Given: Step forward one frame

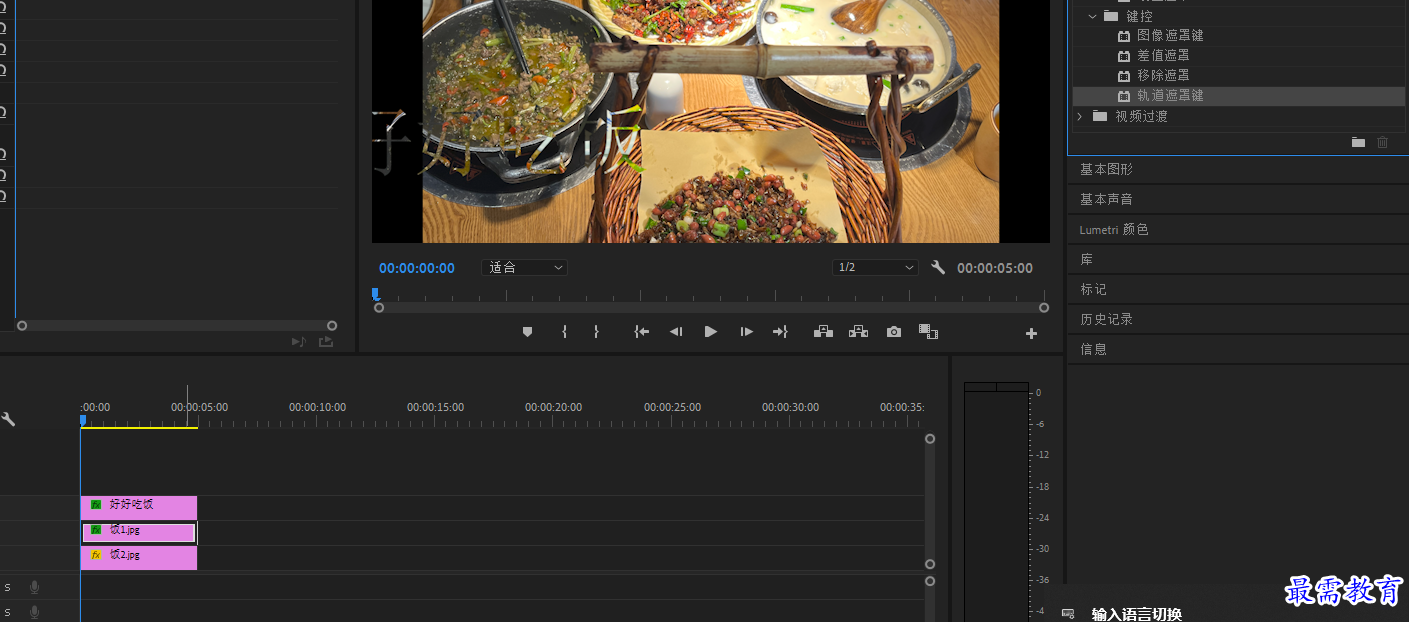Looking at the screenshot, I should pos(746,332).
